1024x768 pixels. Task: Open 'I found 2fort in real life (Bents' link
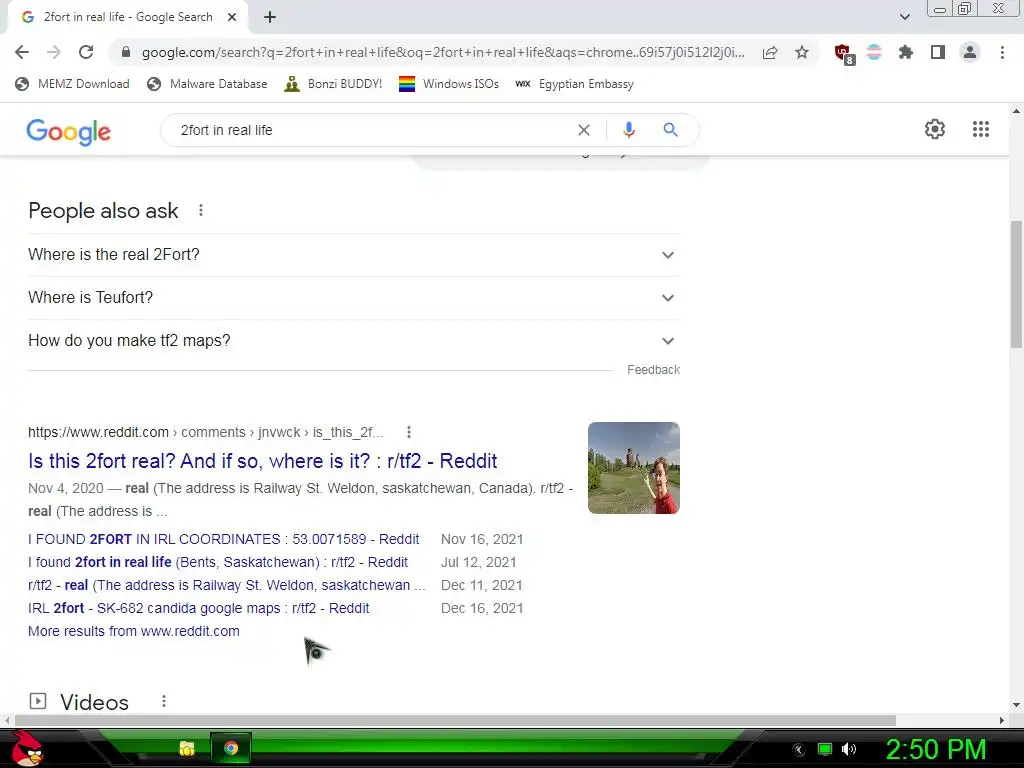pyautogui.click(x=218, y=562)
